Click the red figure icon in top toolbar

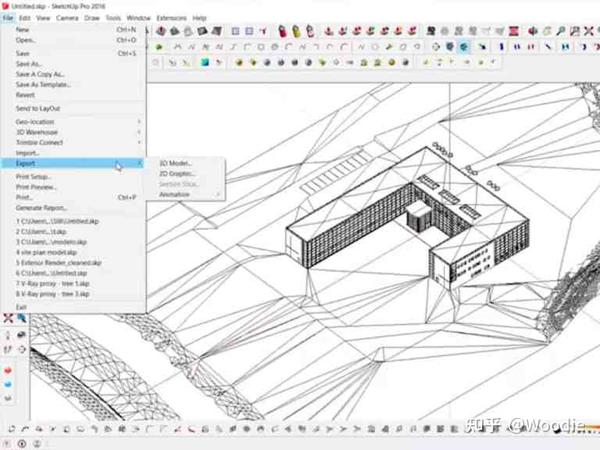coord(282,31)
